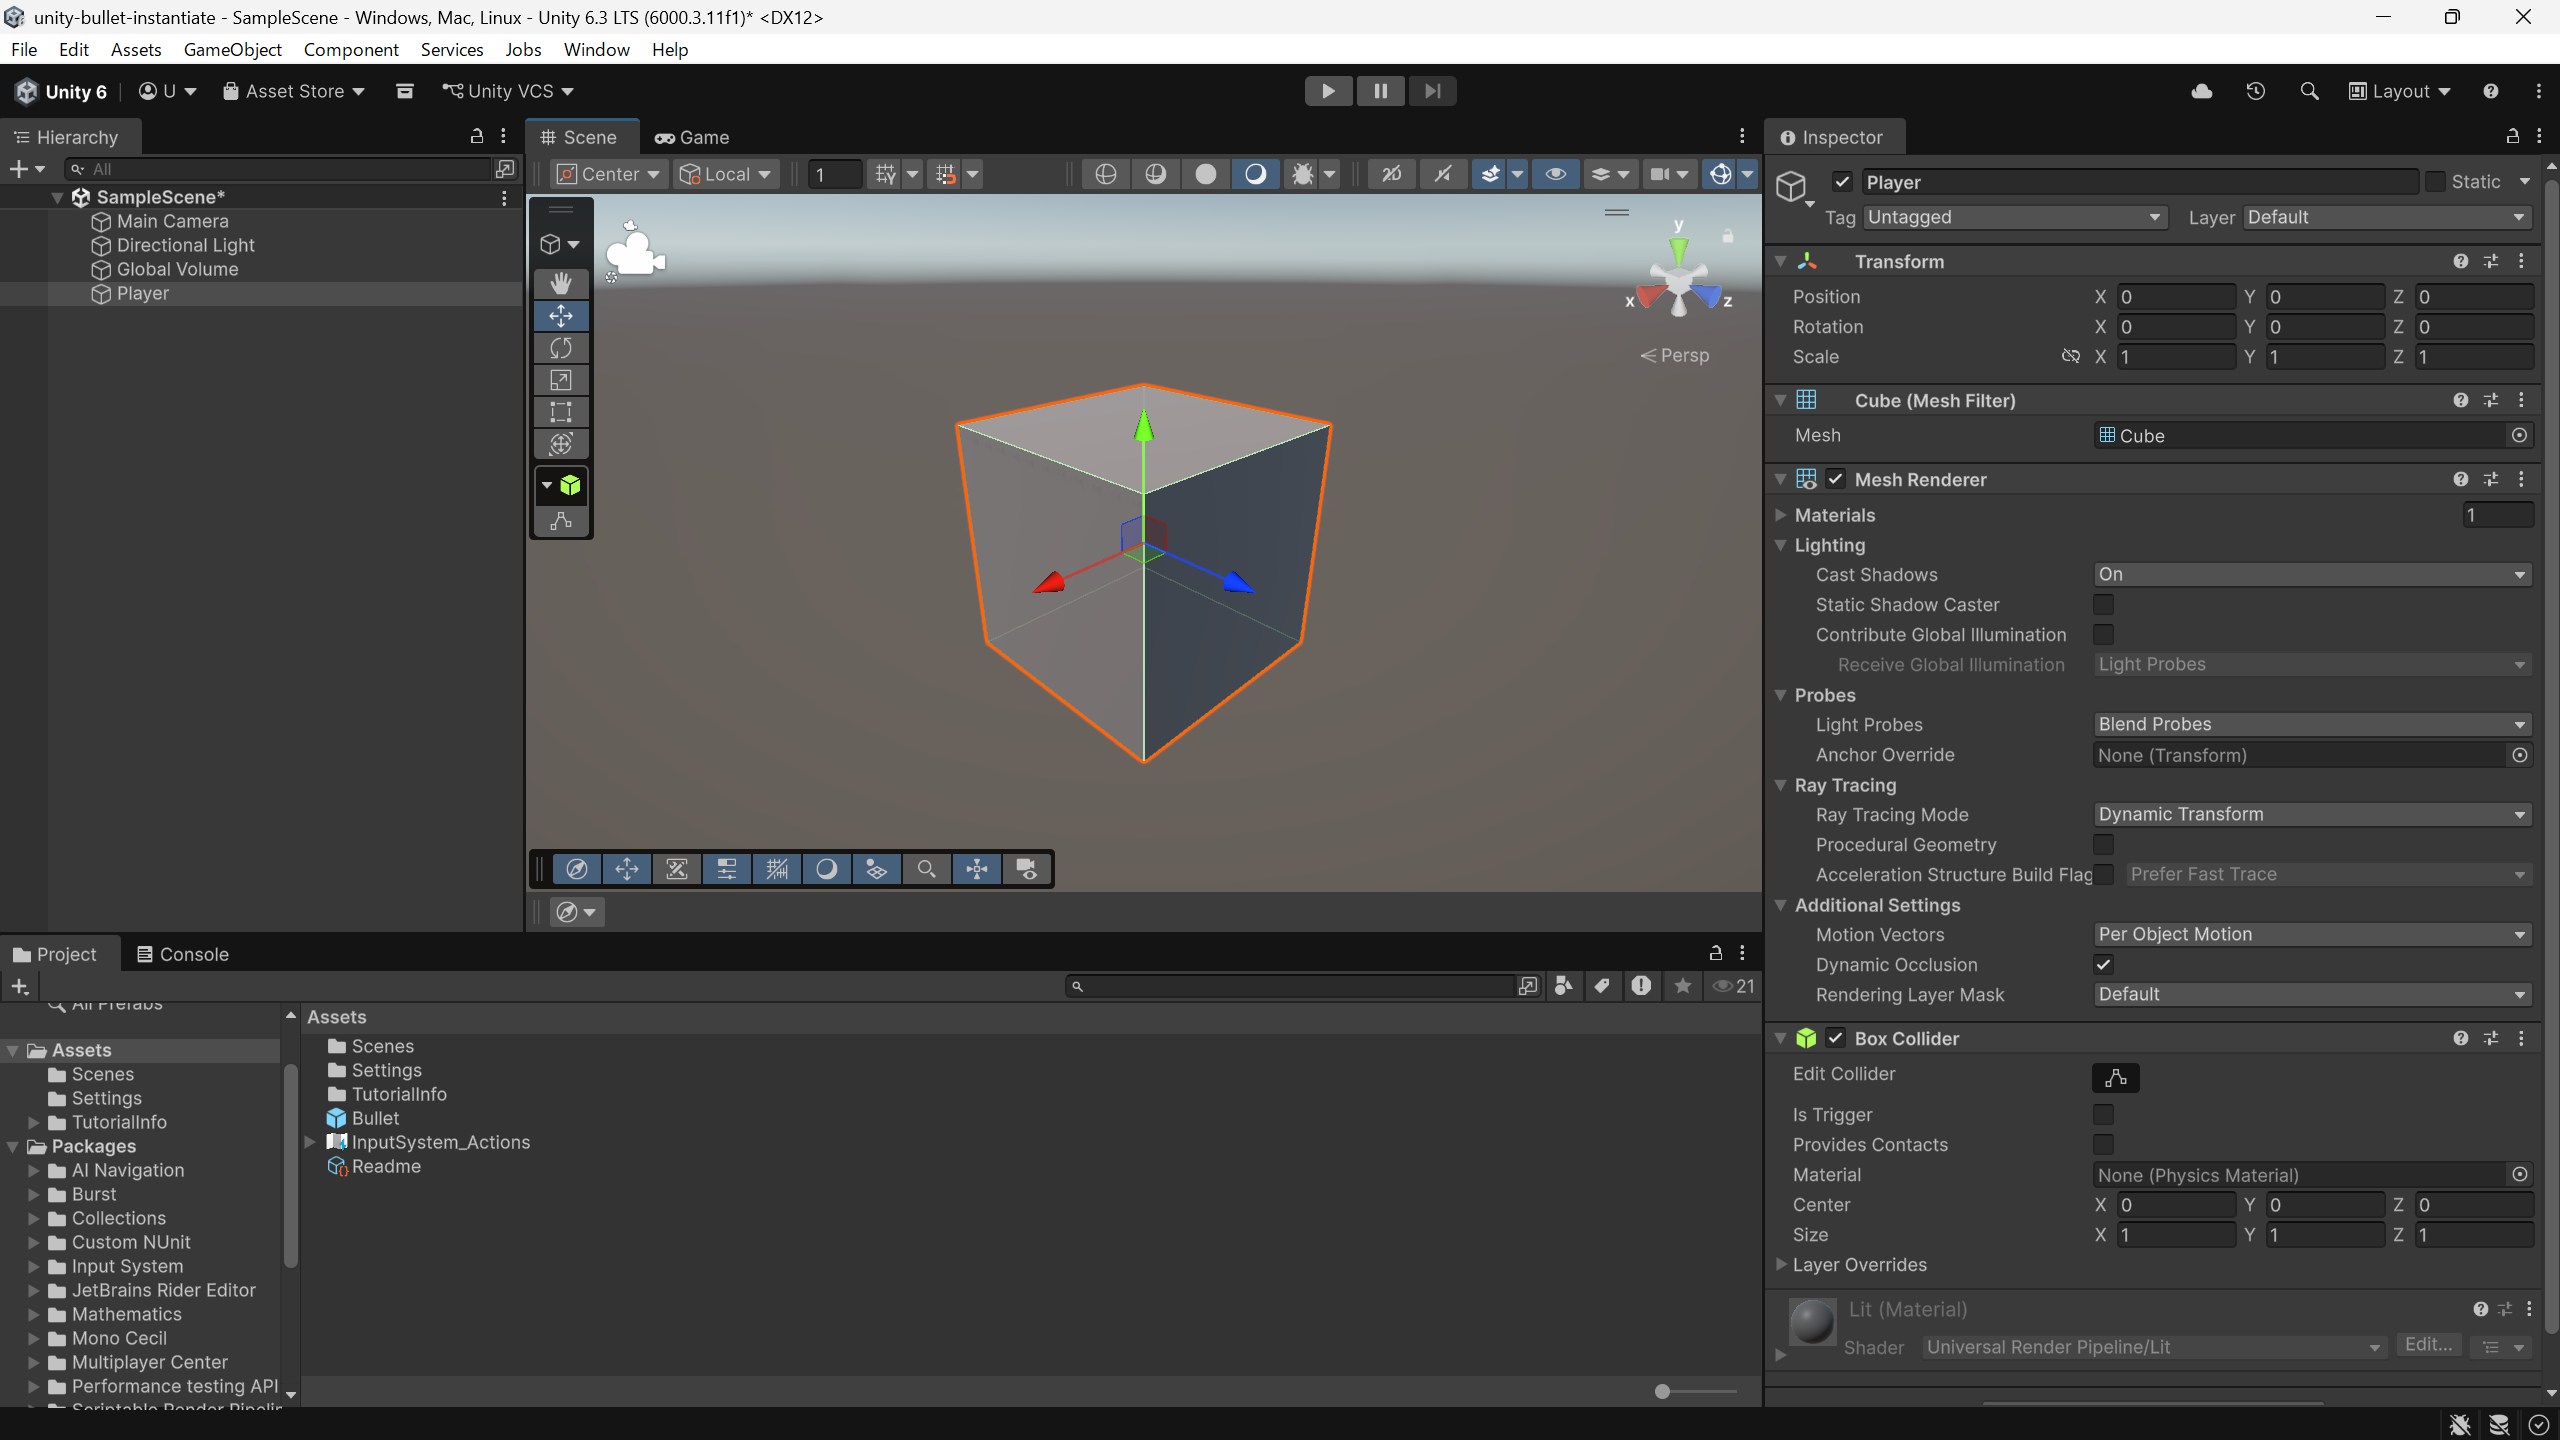Toggle the Is Trigger checkbox
This screenshot has height=1440, width=2560.
pyautogui.click(x=2103, y=1114)
